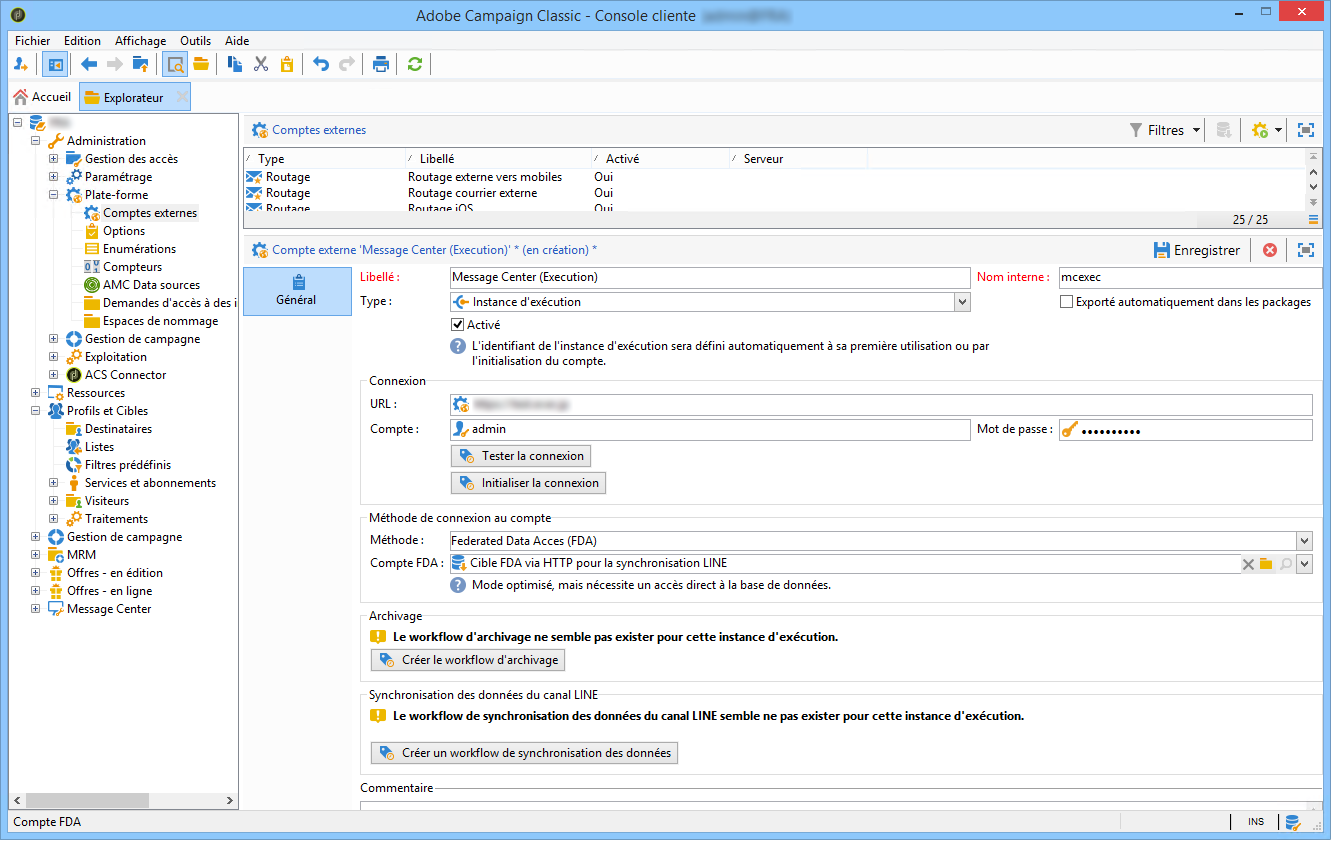Image resolution: width=1338 pixels, height=847 pixels.
Task: Click Tester la connexion button
Action: coord(521,456)
